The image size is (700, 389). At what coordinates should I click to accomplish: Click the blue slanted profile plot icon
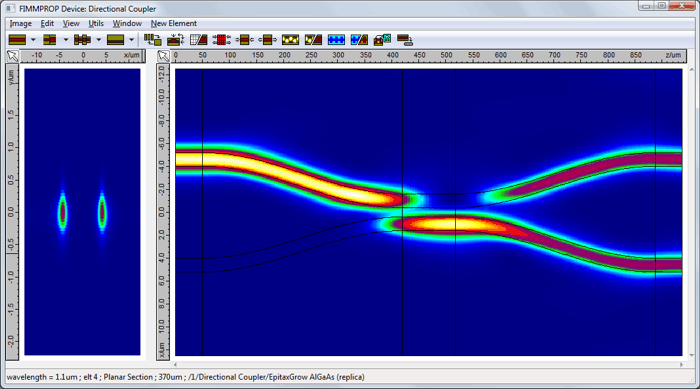(359, 40)
